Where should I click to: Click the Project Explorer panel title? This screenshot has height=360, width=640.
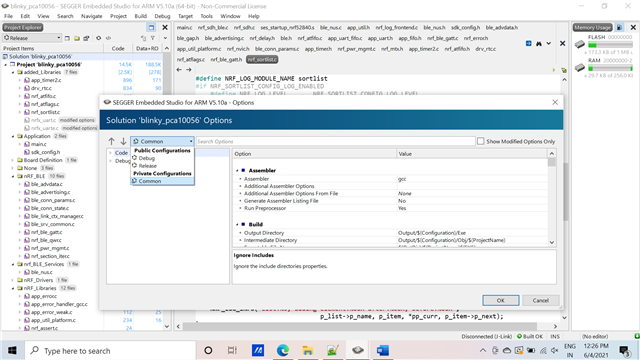pos(23,27)
